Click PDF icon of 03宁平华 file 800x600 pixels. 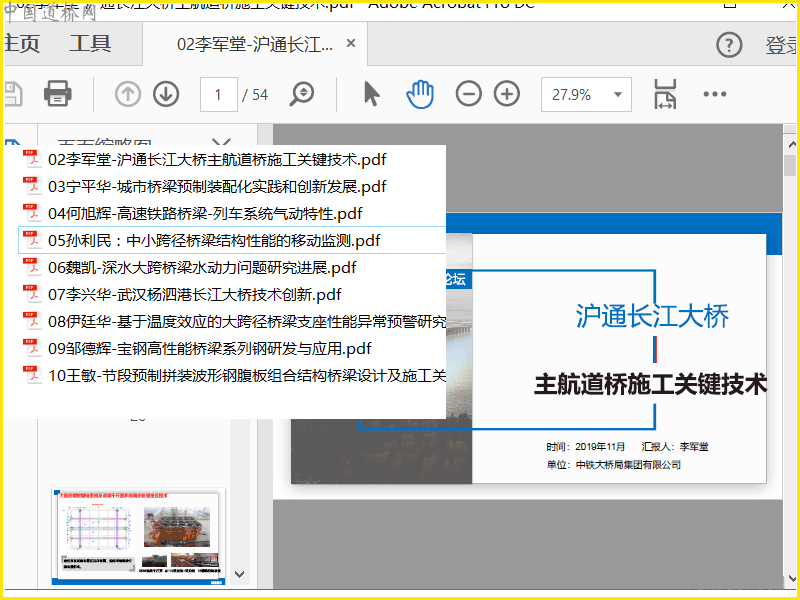(32, 186)
